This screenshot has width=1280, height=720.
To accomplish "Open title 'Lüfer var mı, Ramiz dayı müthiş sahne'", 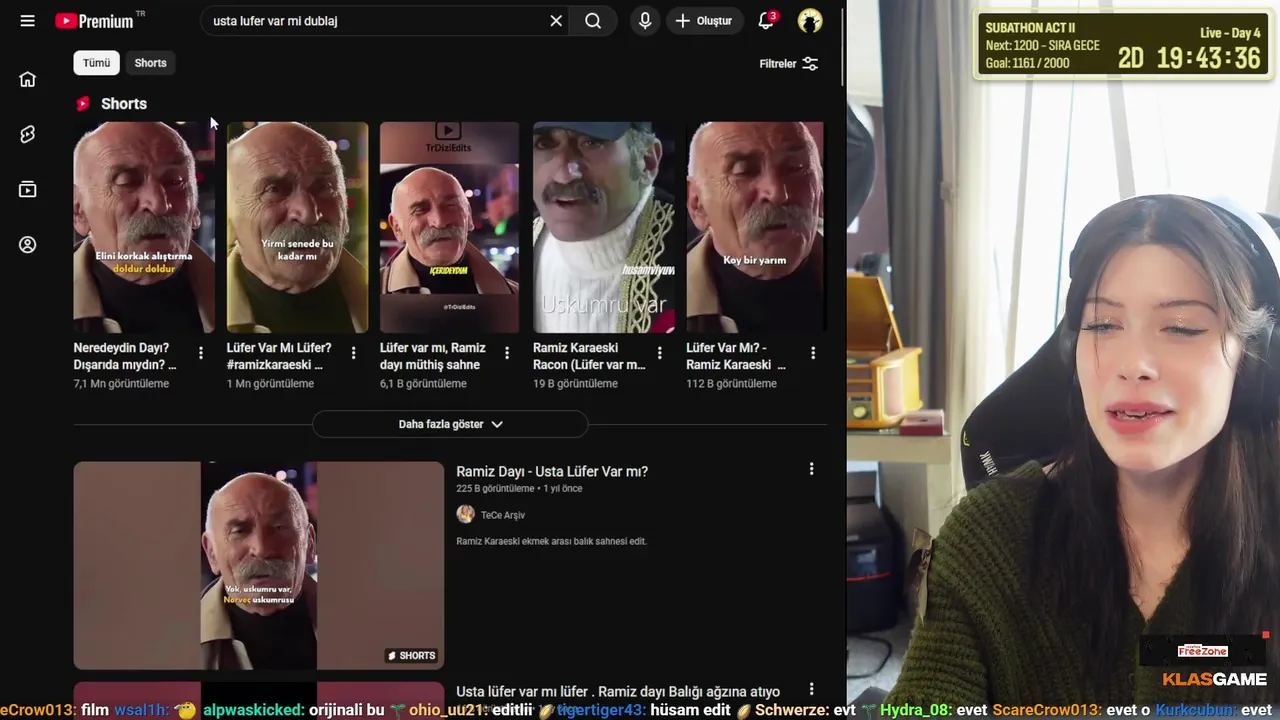I will click(433, 356).
